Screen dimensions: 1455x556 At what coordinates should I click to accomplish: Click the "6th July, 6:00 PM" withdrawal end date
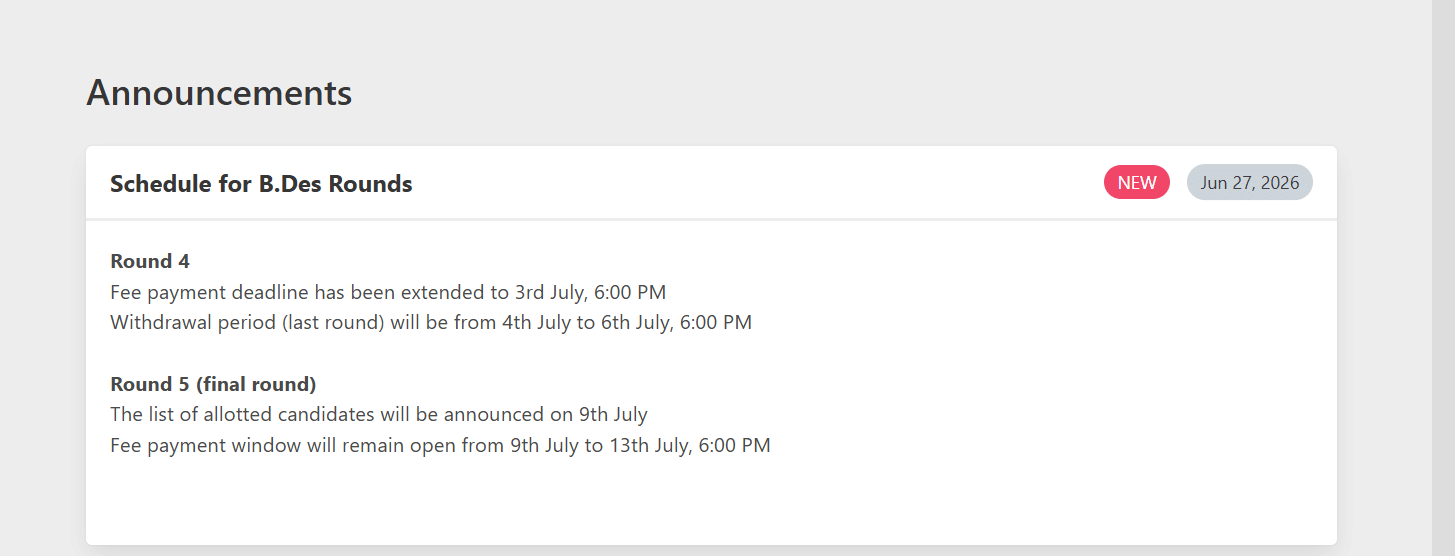point(676,322)
